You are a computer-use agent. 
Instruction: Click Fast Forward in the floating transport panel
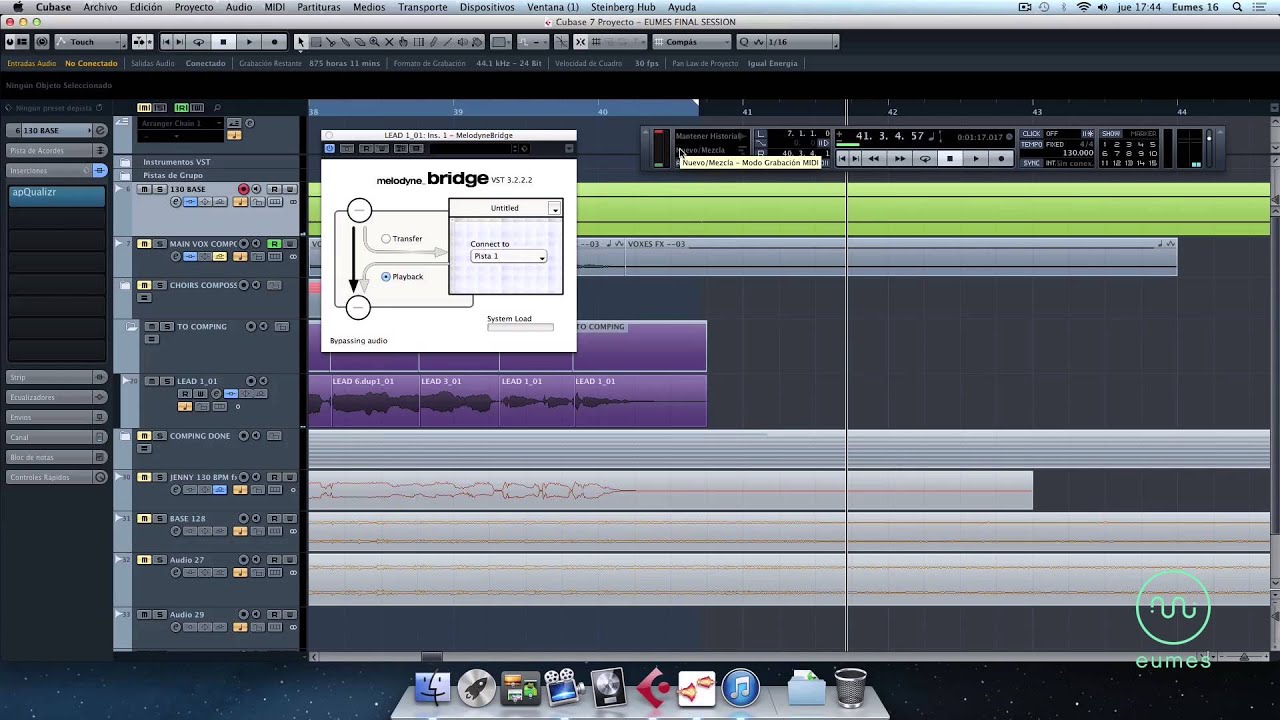coord(900,158)
